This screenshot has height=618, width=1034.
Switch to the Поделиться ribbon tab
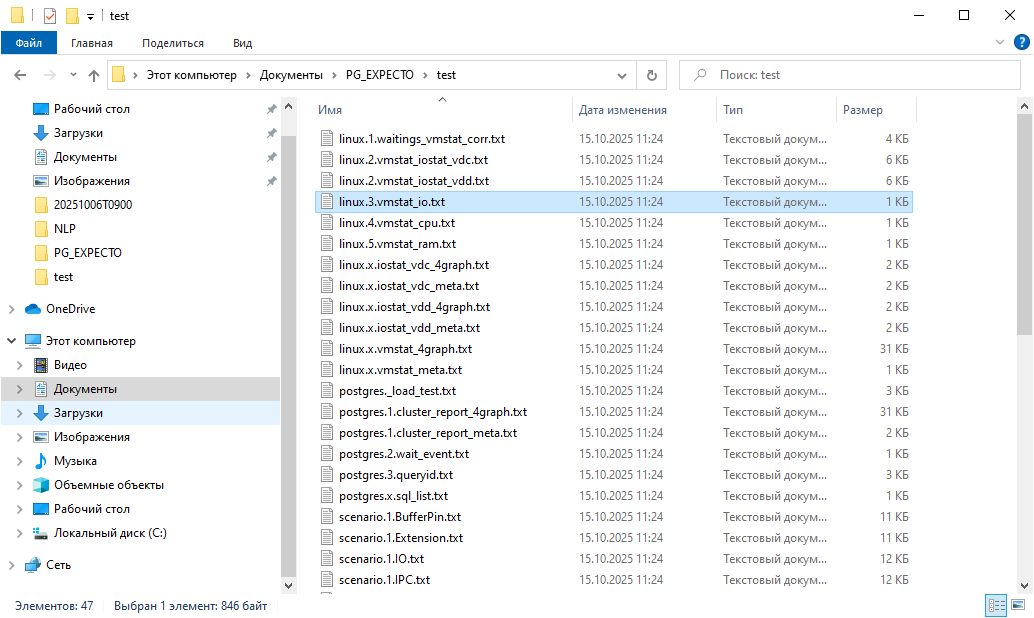pyautogui.click(x=173, y=43)
